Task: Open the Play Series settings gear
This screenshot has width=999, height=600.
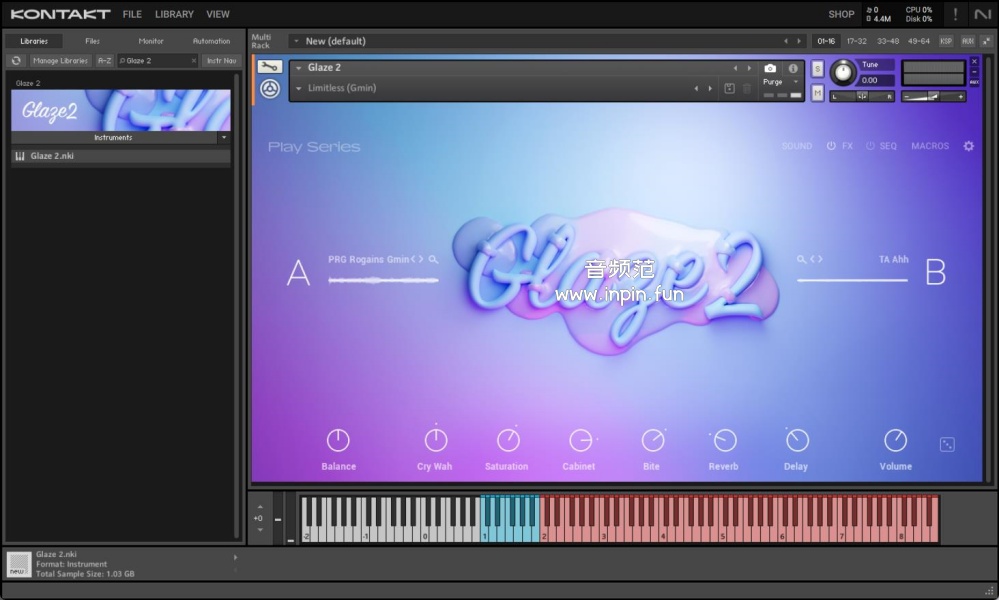Action: pyautogui.click(x=968, y=146)
